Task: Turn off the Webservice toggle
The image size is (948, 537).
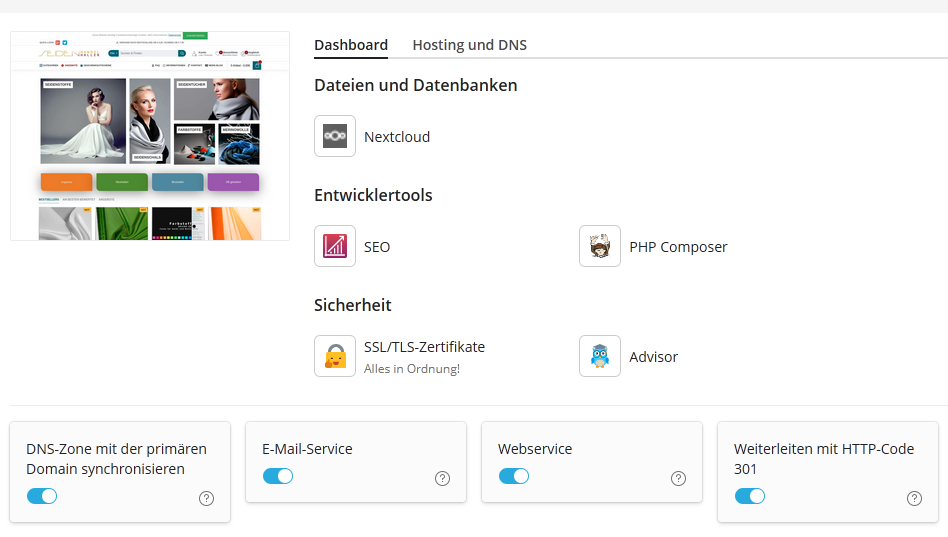Action: click(514, 476)
